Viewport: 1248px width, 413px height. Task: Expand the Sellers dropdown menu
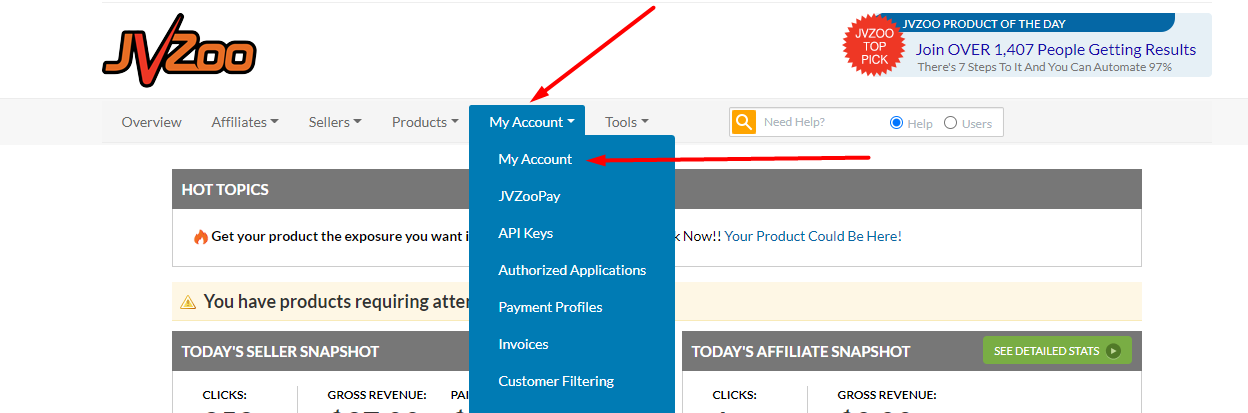[335, 122]
